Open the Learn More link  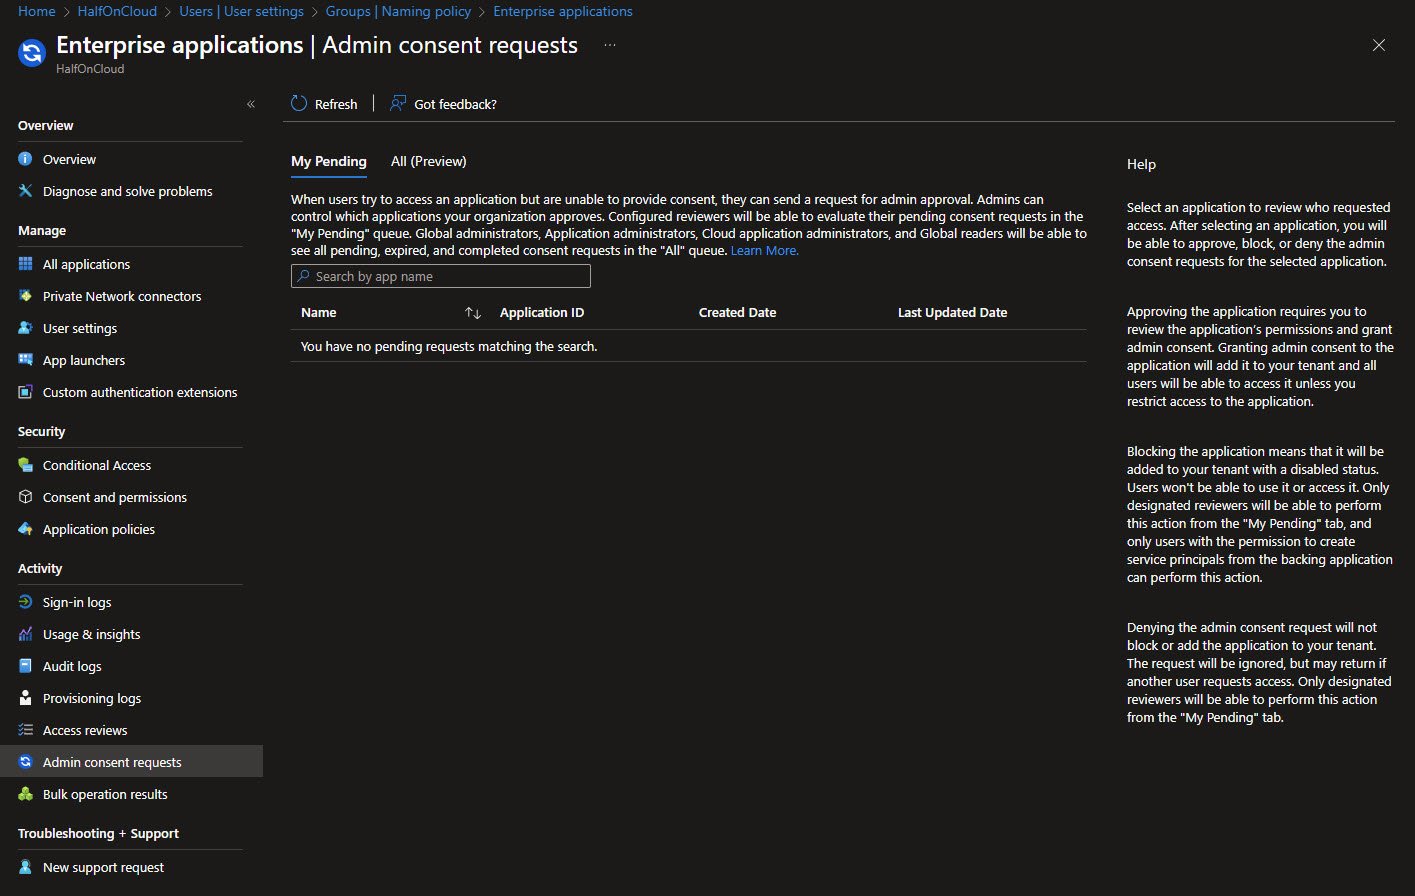(x=764, y=251)
